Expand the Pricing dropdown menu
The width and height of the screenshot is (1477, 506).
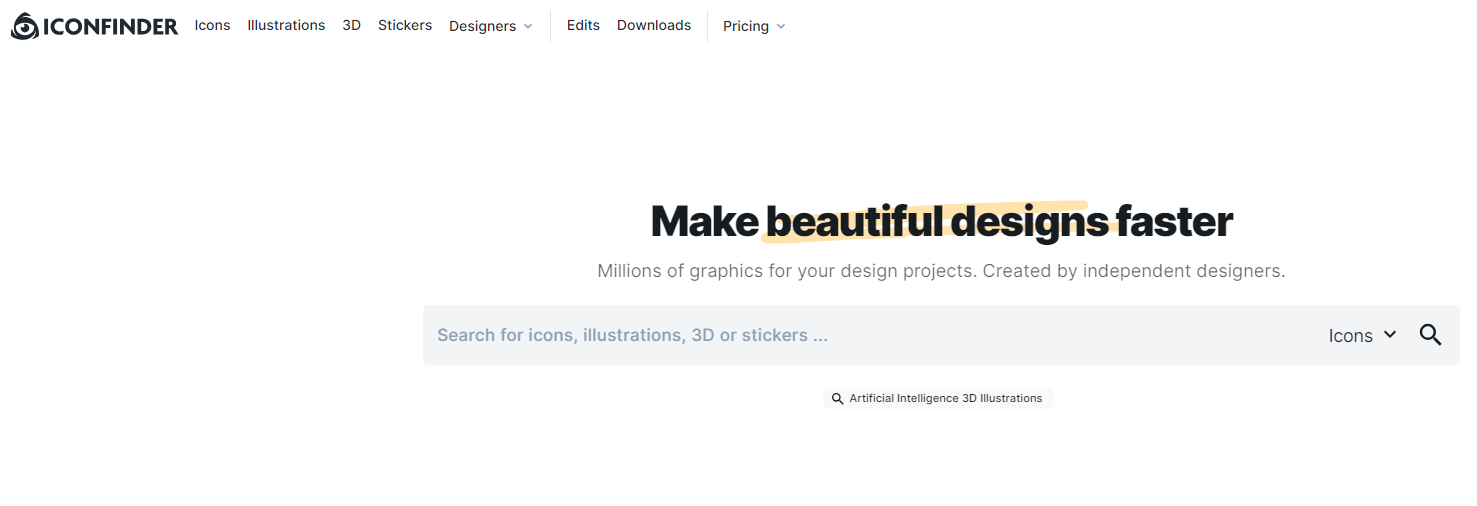coord(754,26)
